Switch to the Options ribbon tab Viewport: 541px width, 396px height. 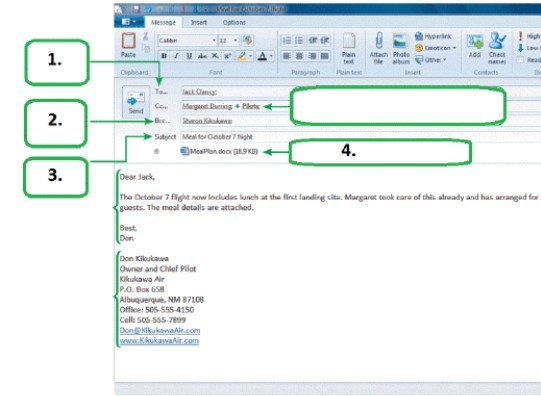pyautogui.click(x=234, y=22)
